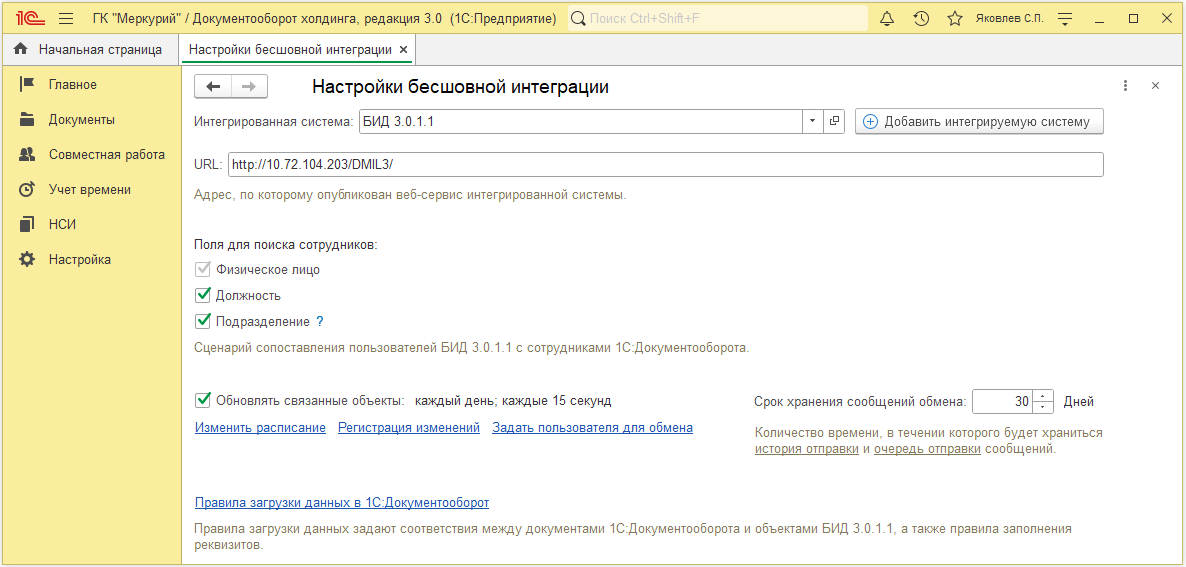
Task: Open favorites star icon
Action: pos(955,19)
